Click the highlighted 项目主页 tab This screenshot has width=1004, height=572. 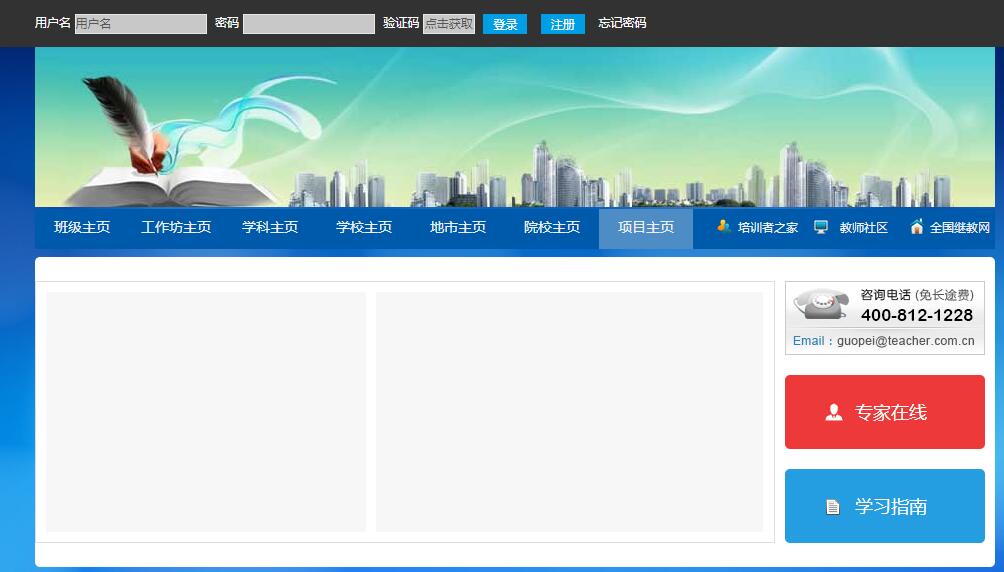click(x=645, y=227)
